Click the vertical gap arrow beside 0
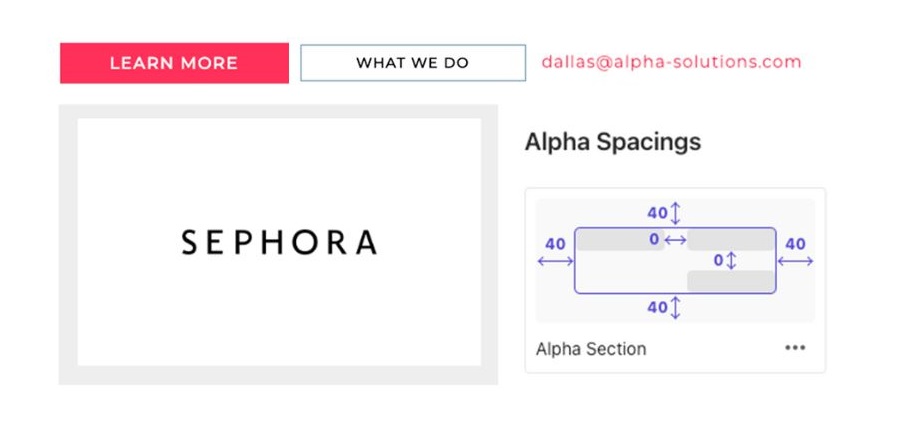The height and width of the screenshot is (445, 899). 730,261
